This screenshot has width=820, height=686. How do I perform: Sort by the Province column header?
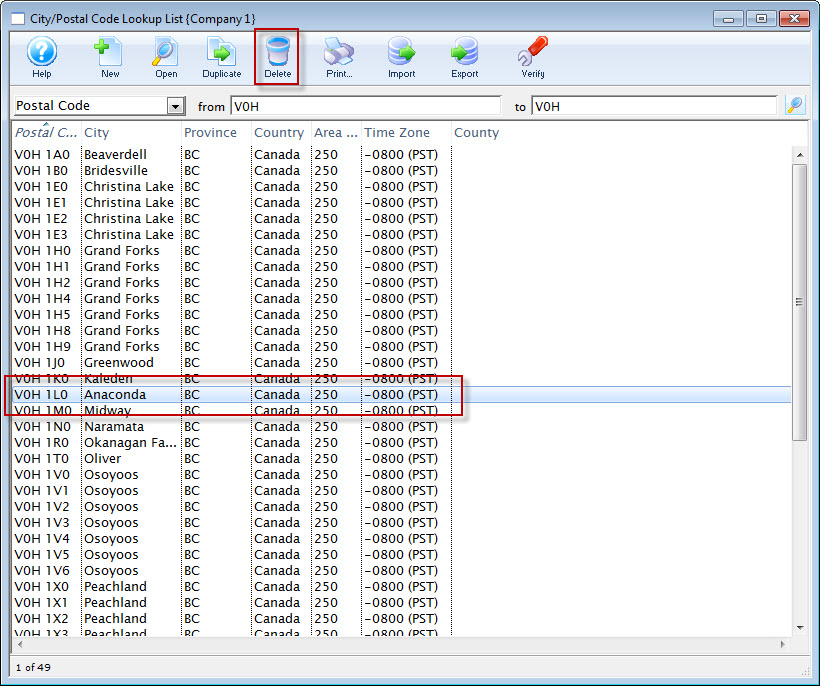[216, 132]
